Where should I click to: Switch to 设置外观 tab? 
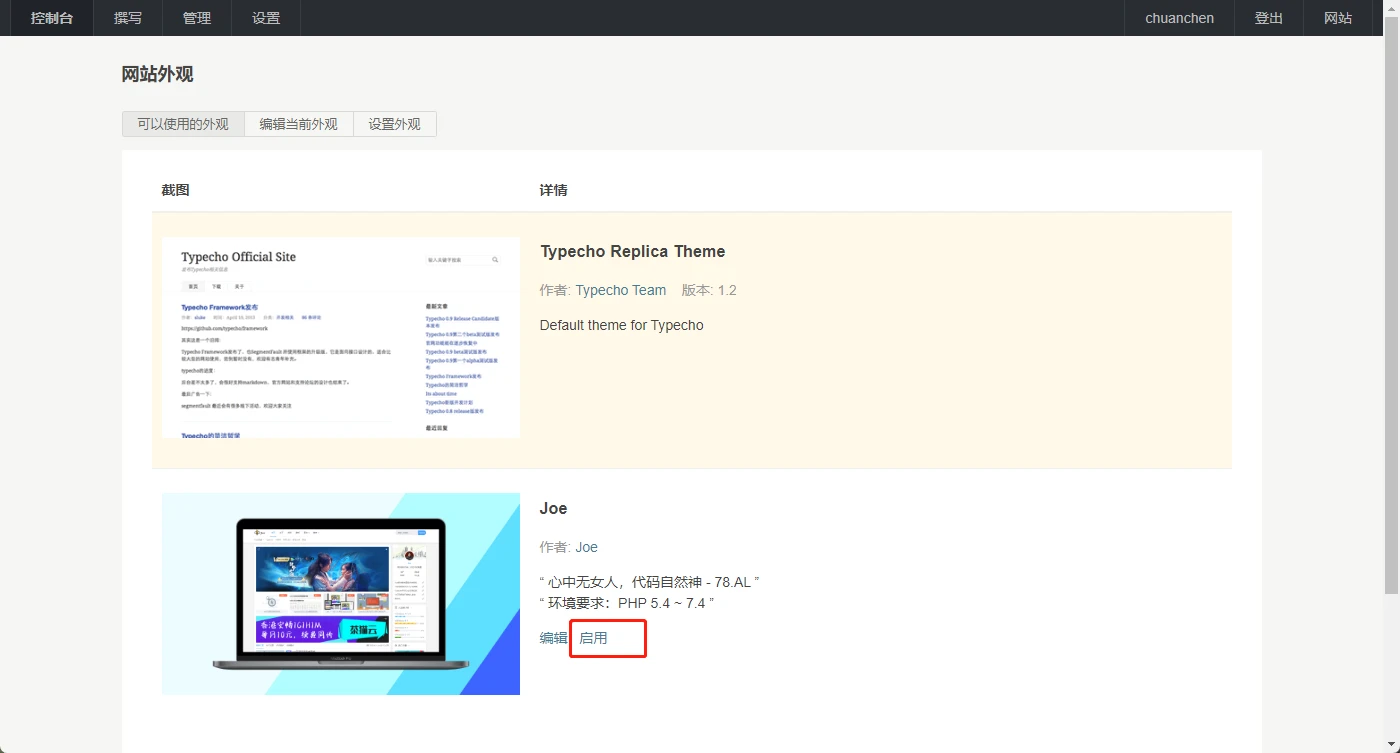(x=394, y=124)
